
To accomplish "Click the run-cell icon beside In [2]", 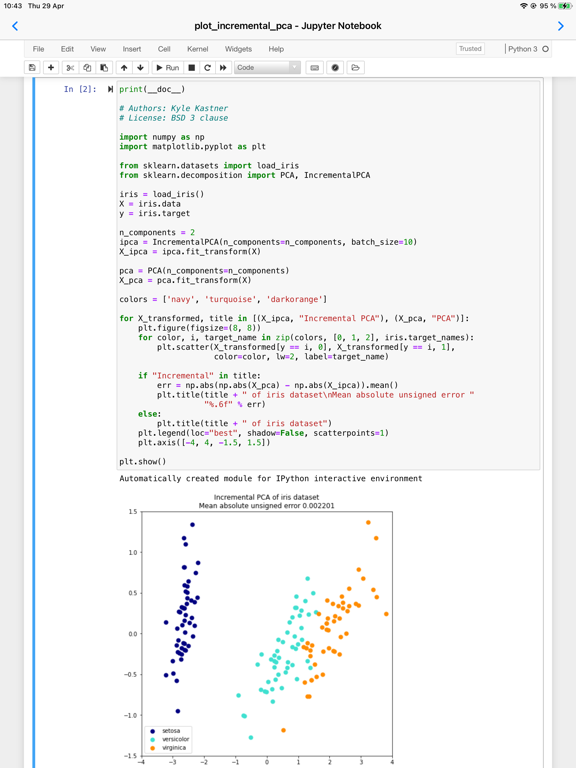I will tap(110, 89).
